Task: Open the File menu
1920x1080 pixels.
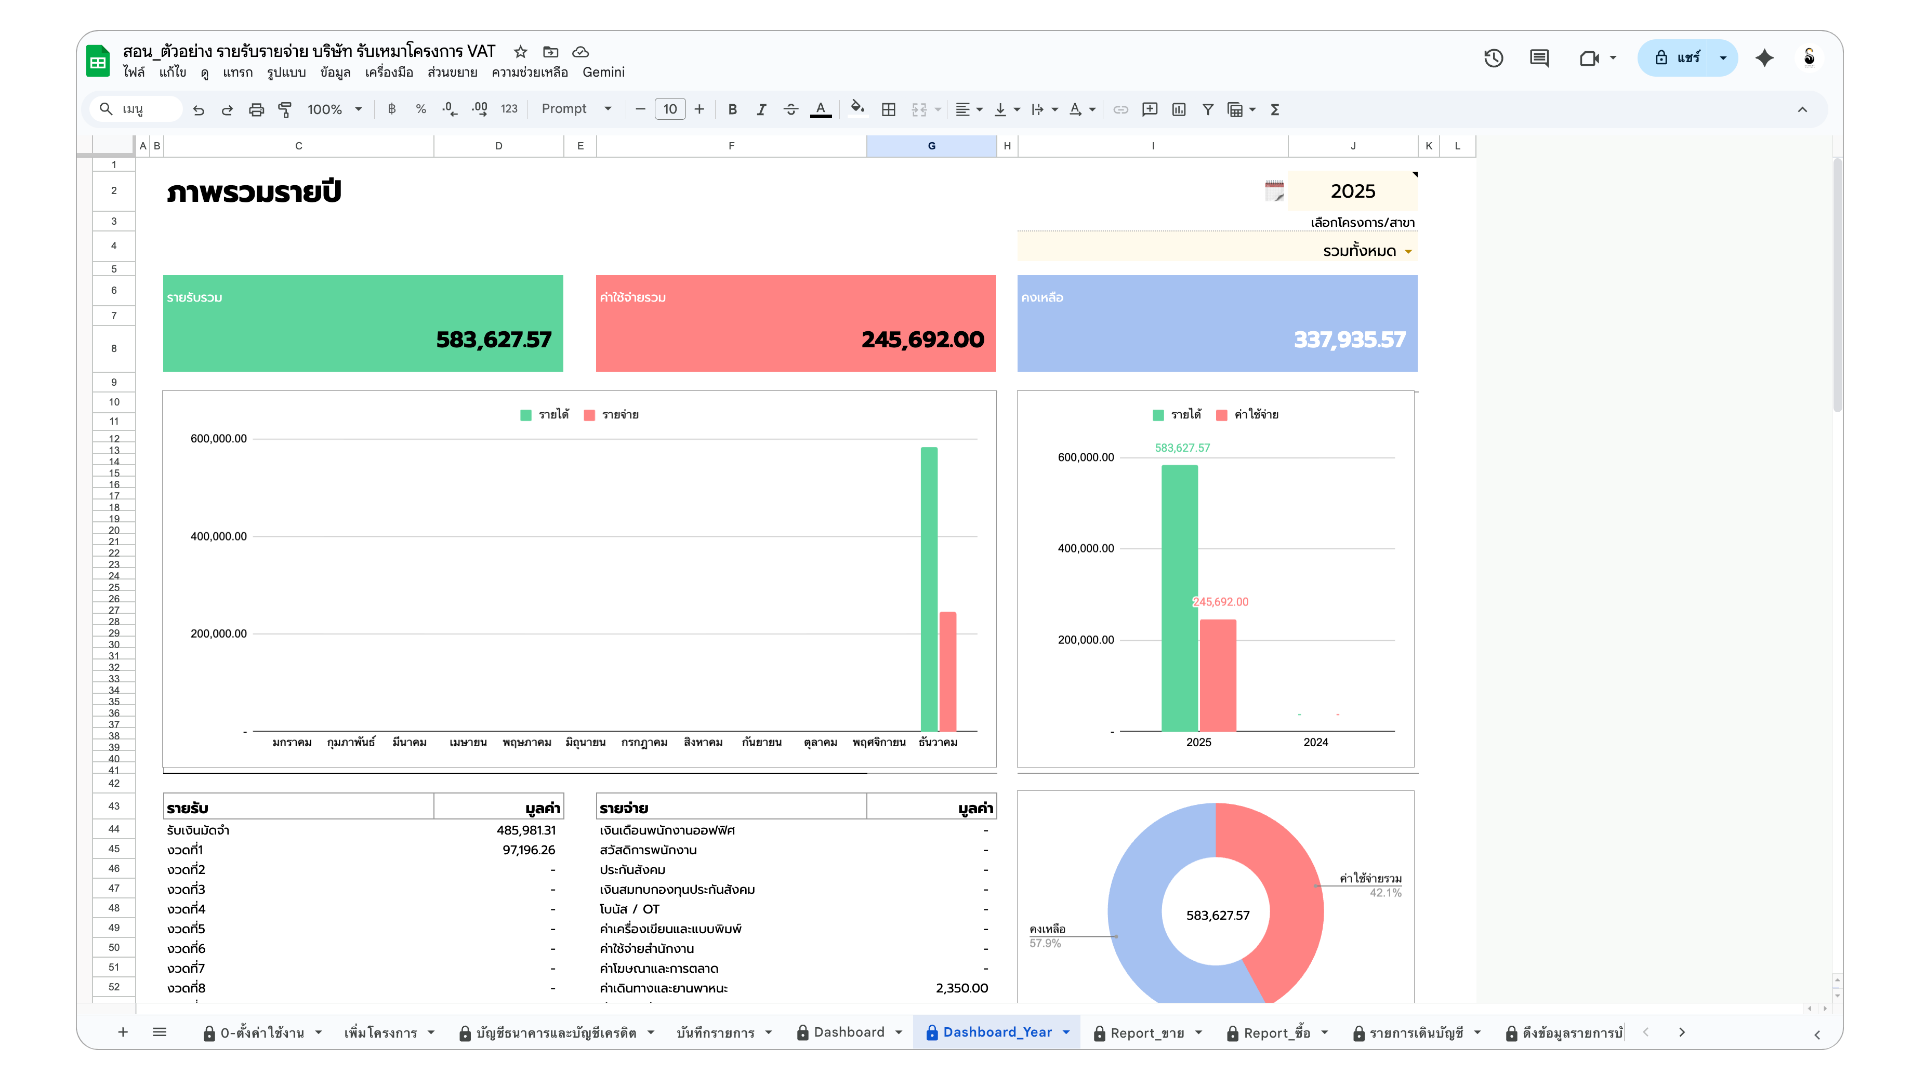Action: click(134, 72)
